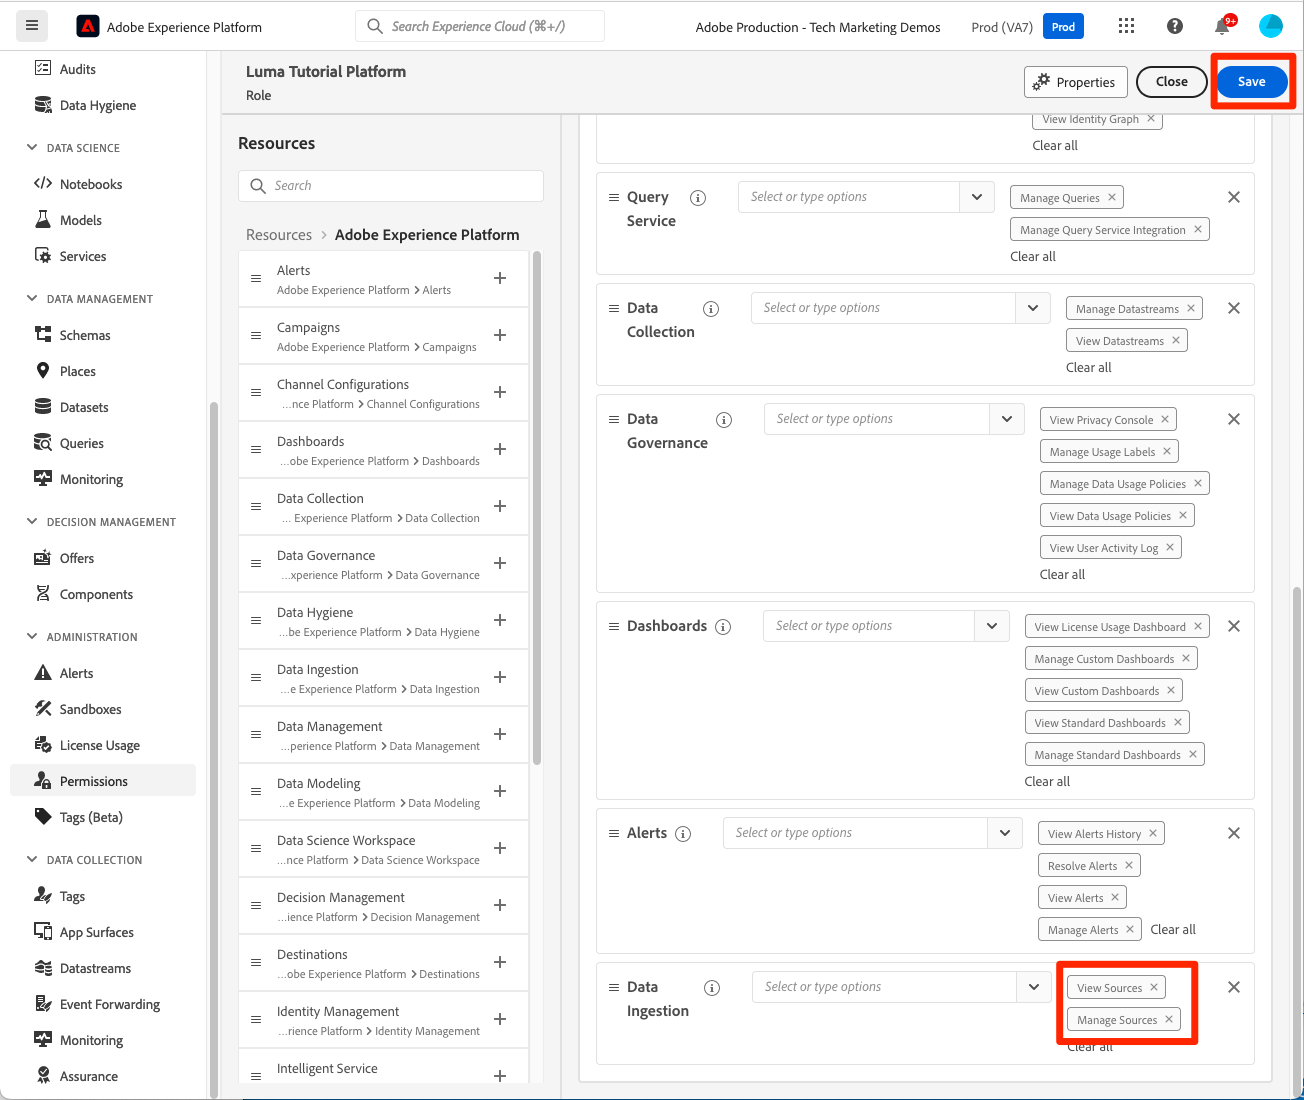Open the Query Service options dropdown
The height and width of the screenshot is (1100, 1304).
tap(977, 197)
